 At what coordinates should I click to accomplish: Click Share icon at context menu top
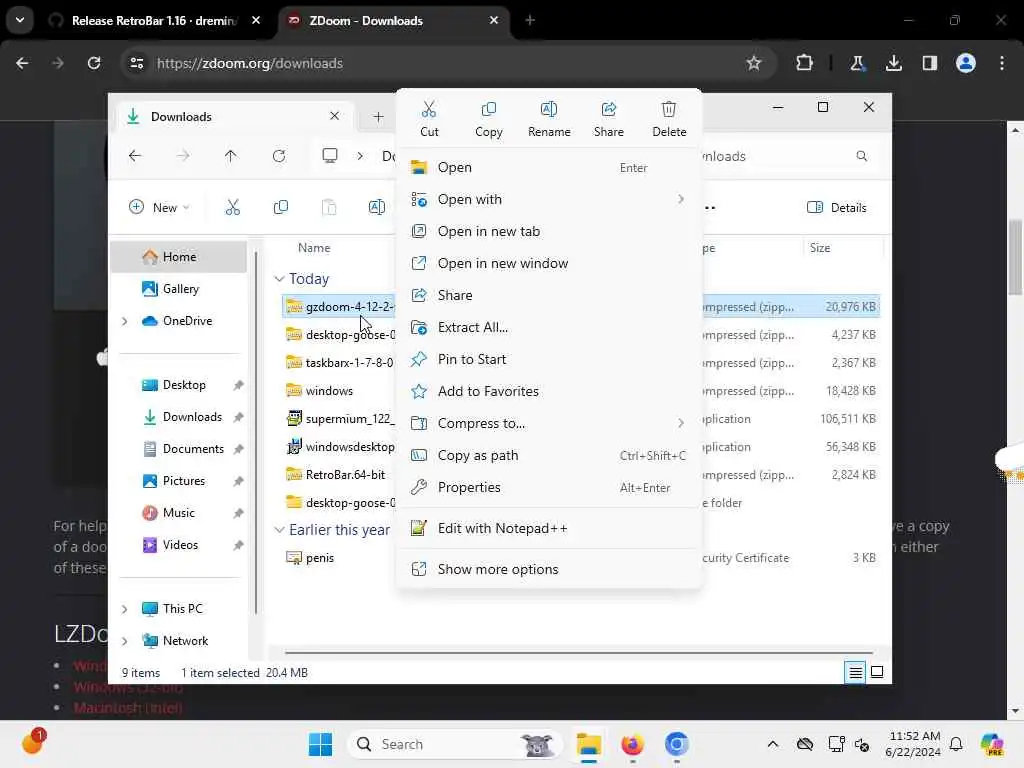[x=609, y=119]
